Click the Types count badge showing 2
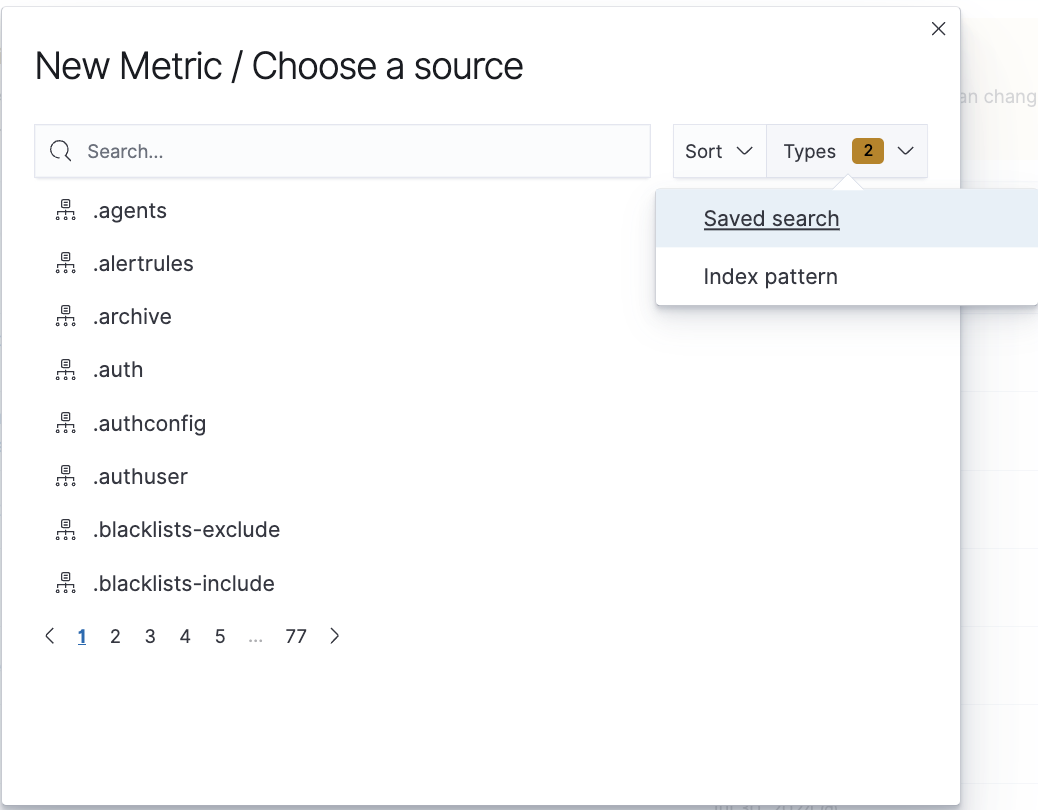 [867, 151]
